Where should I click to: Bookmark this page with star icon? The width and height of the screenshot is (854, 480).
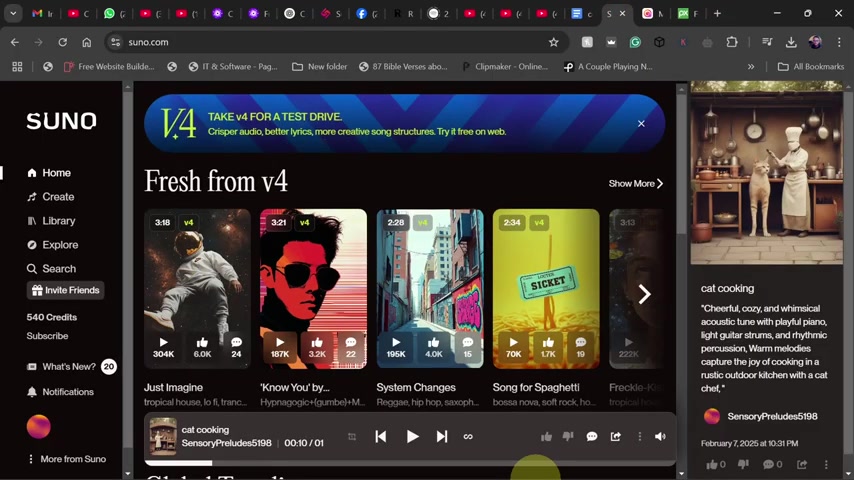[x=554, y=42]
